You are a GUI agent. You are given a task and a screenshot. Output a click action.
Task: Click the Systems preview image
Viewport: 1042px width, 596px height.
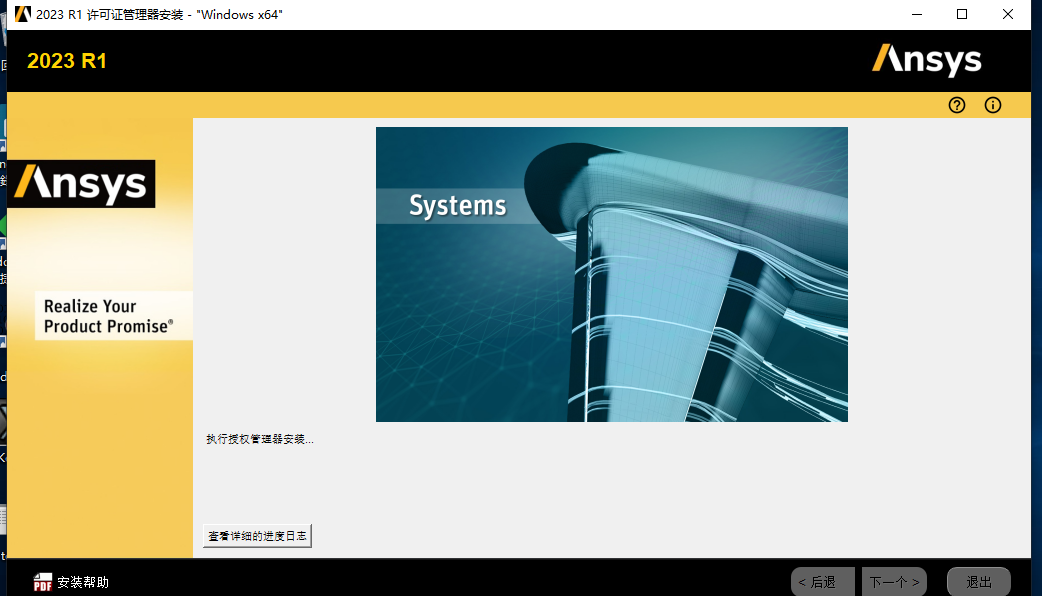[x=611, y=274]
